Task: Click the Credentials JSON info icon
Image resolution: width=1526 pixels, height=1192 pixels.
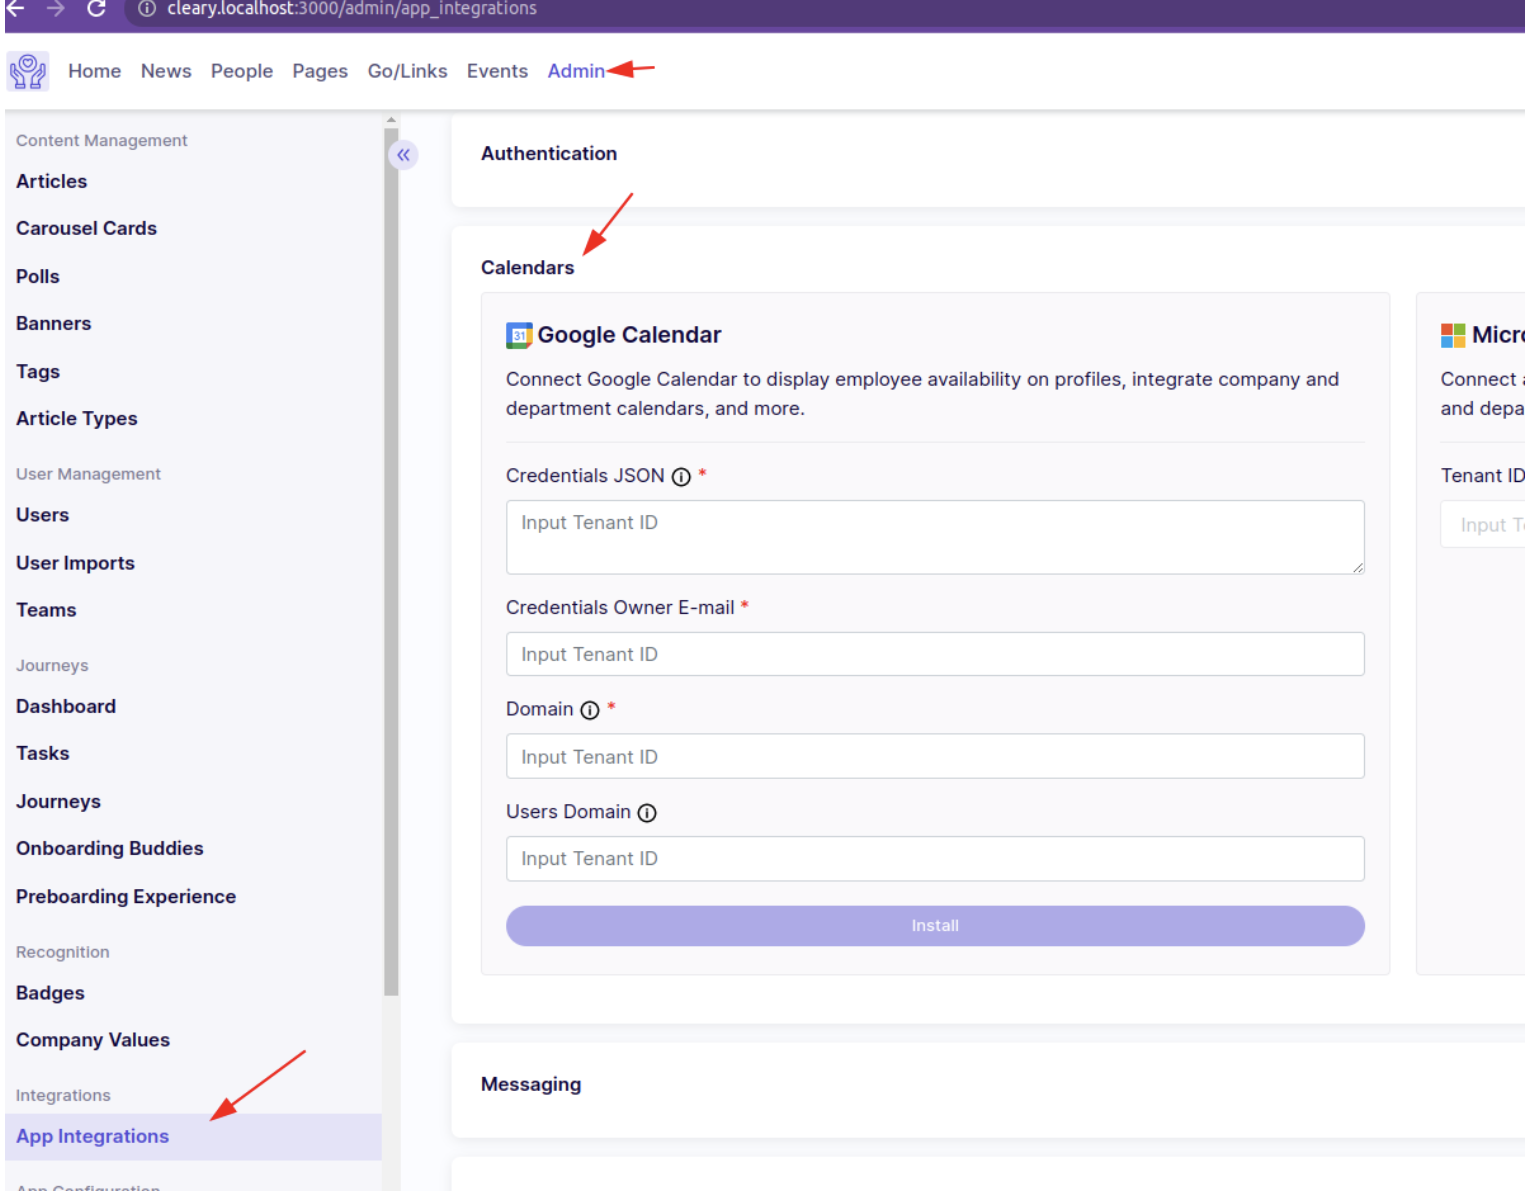Action: [x=681, y=477]
